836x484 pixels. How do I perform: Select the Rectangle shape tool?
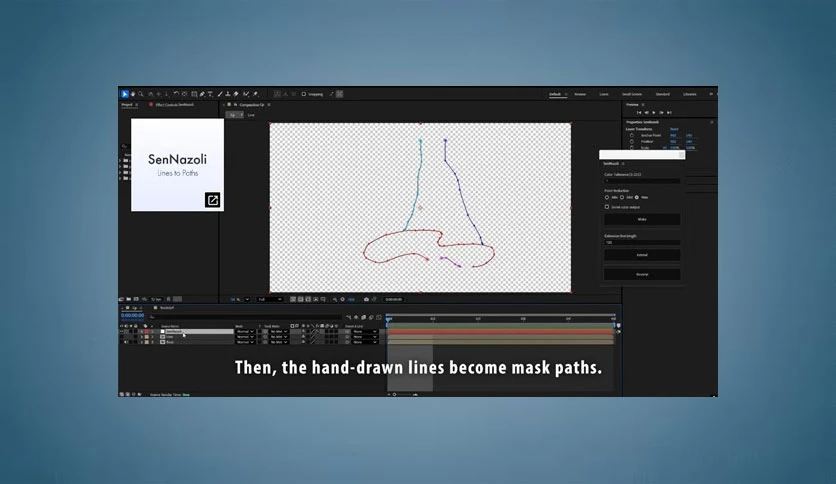(194, 94)
